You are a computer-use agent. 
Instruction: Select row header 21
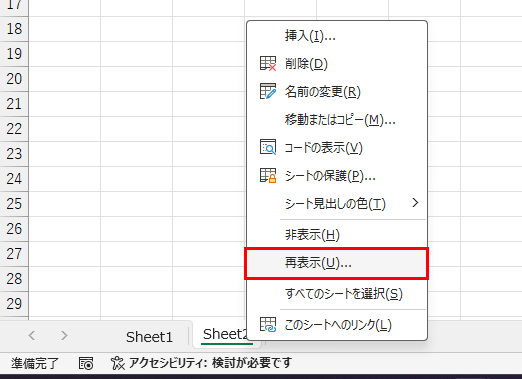14,104
